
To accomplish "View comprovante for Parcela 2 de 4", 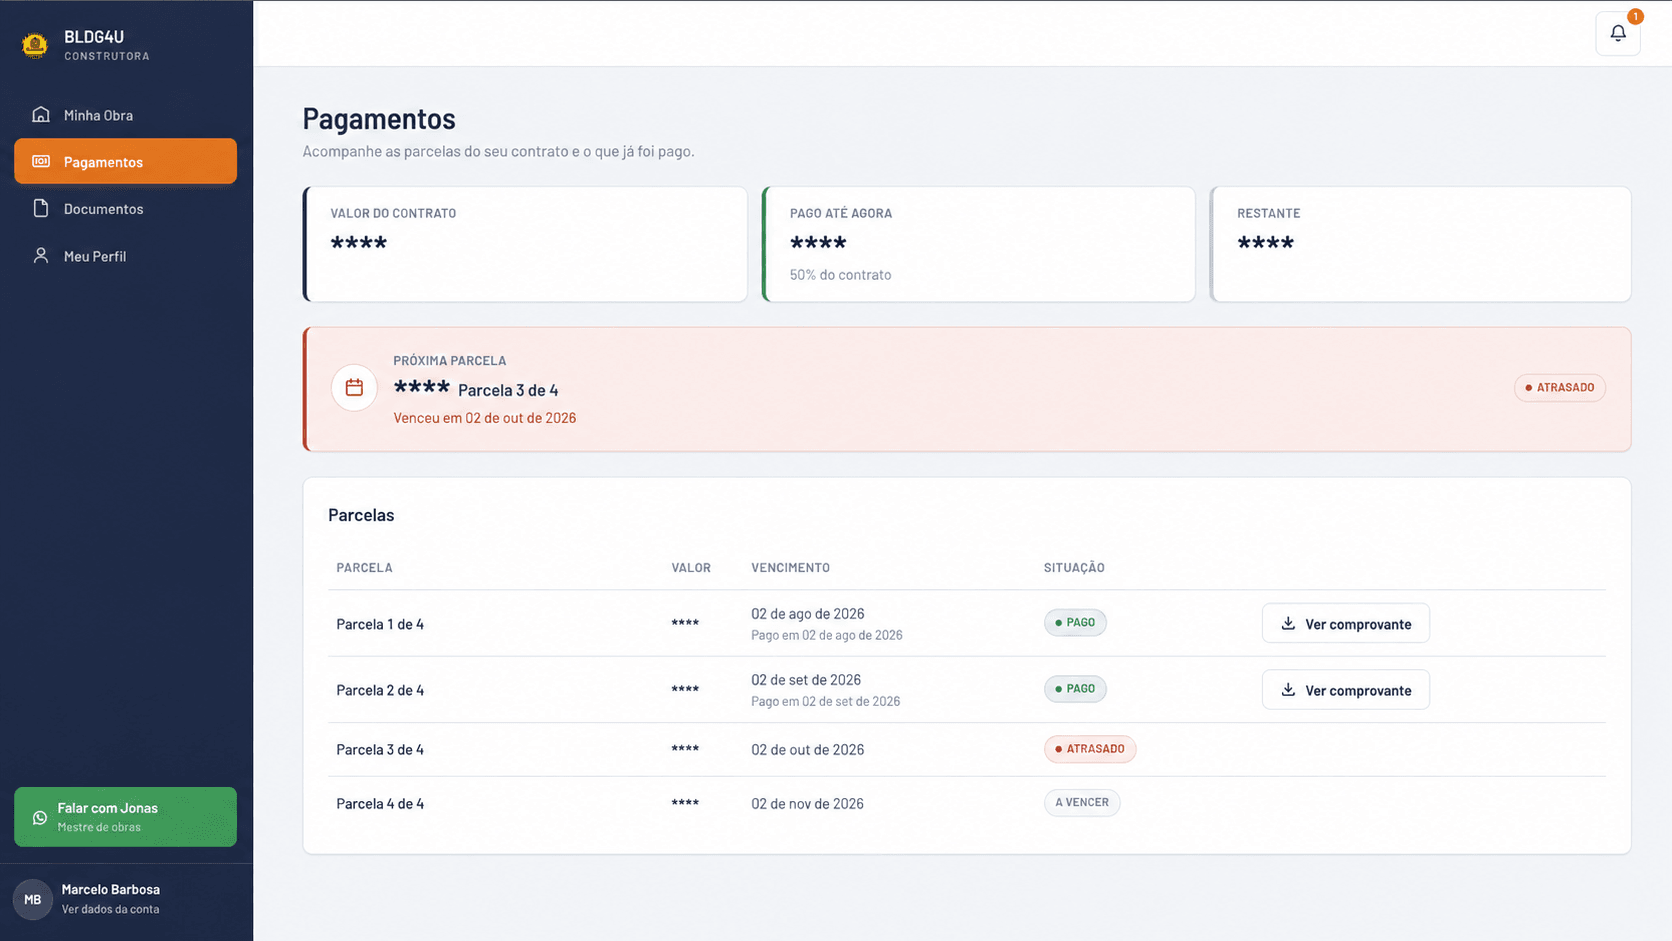I will (1345, 689).
